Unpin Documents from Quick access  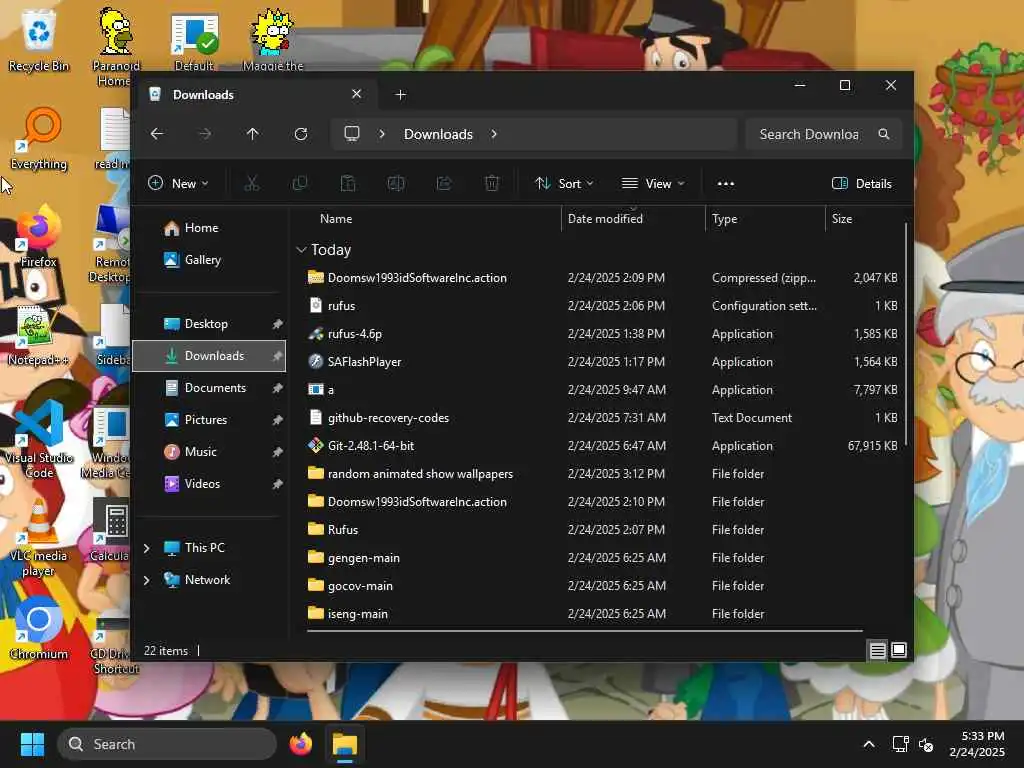coord(278,388)
